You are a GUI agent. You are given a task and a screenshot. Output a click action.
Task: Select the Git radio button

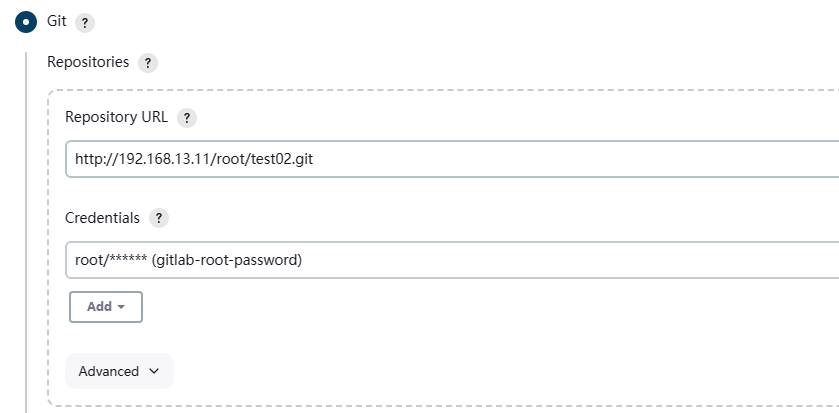(26, 21)
